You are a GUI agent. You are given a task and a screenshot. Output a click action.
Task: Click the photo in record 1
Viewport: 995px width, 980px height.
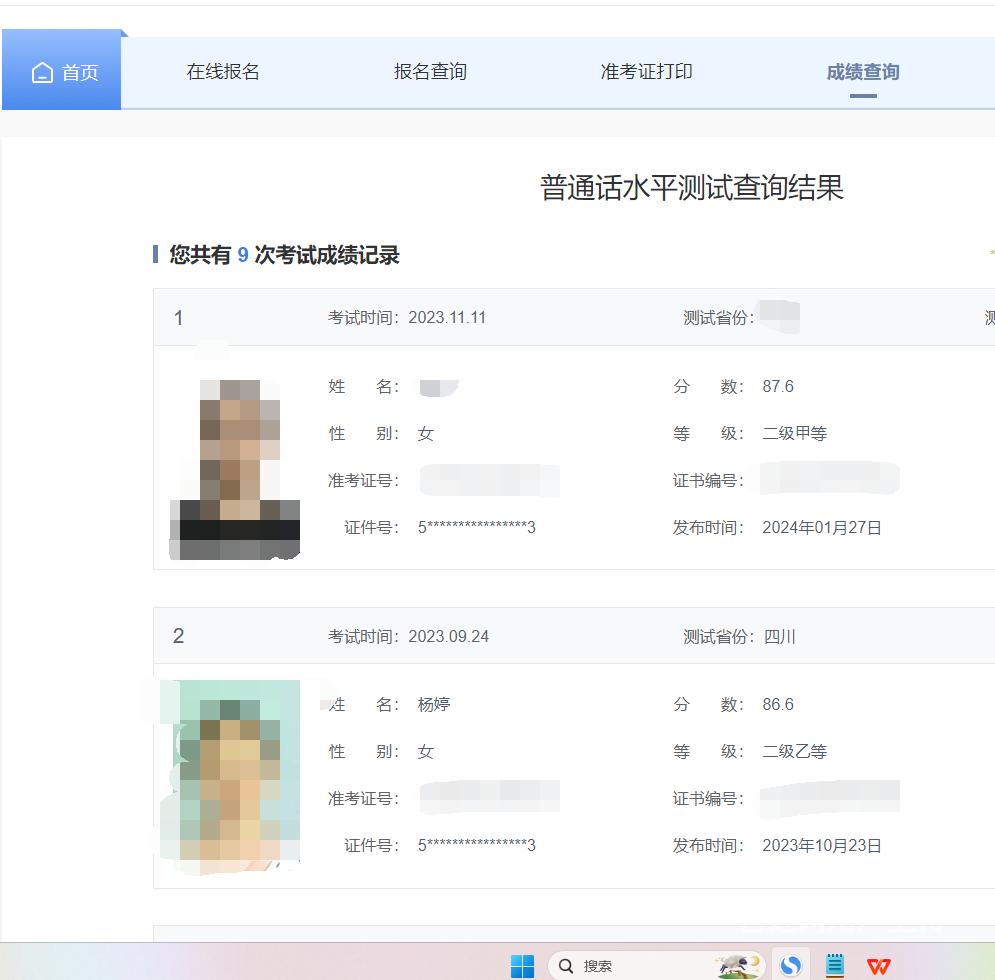click(x=235, y=469)
